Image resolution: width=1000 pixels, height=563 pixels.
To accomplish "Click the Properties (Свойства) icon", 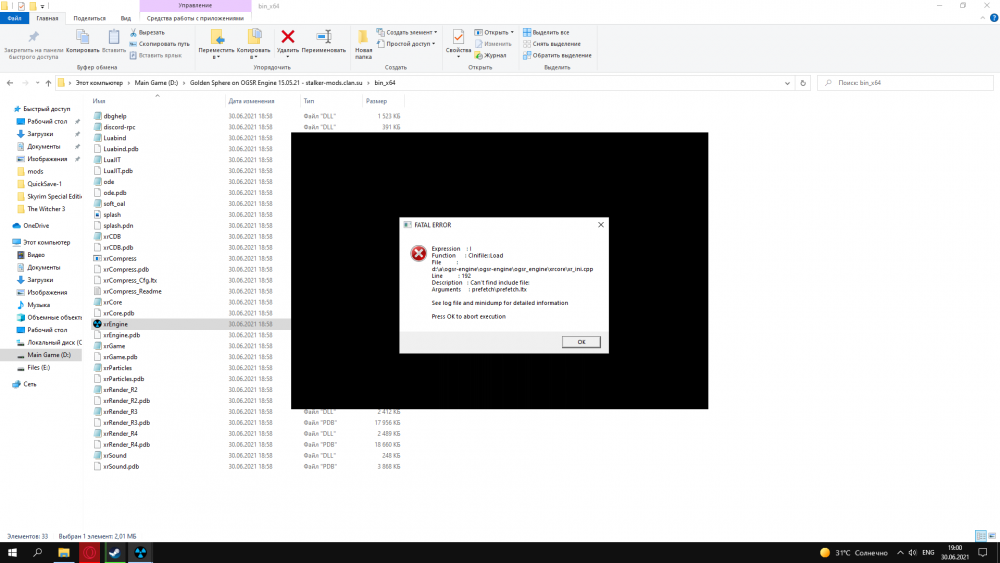I will click(x=458, y=37).
